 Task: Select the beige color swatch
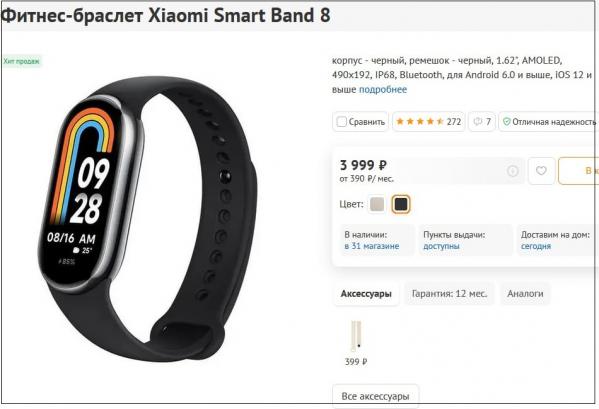377,204
